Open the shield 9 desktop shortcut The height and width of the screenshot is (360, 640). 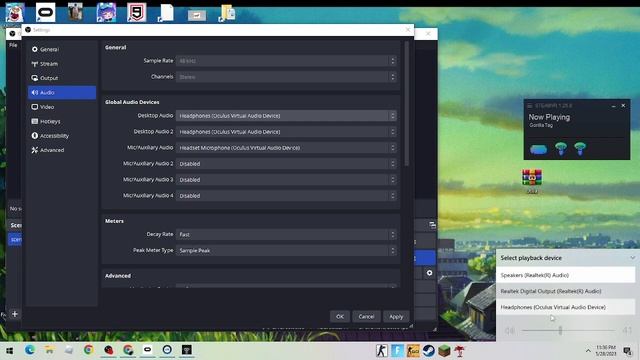[136, 12]
